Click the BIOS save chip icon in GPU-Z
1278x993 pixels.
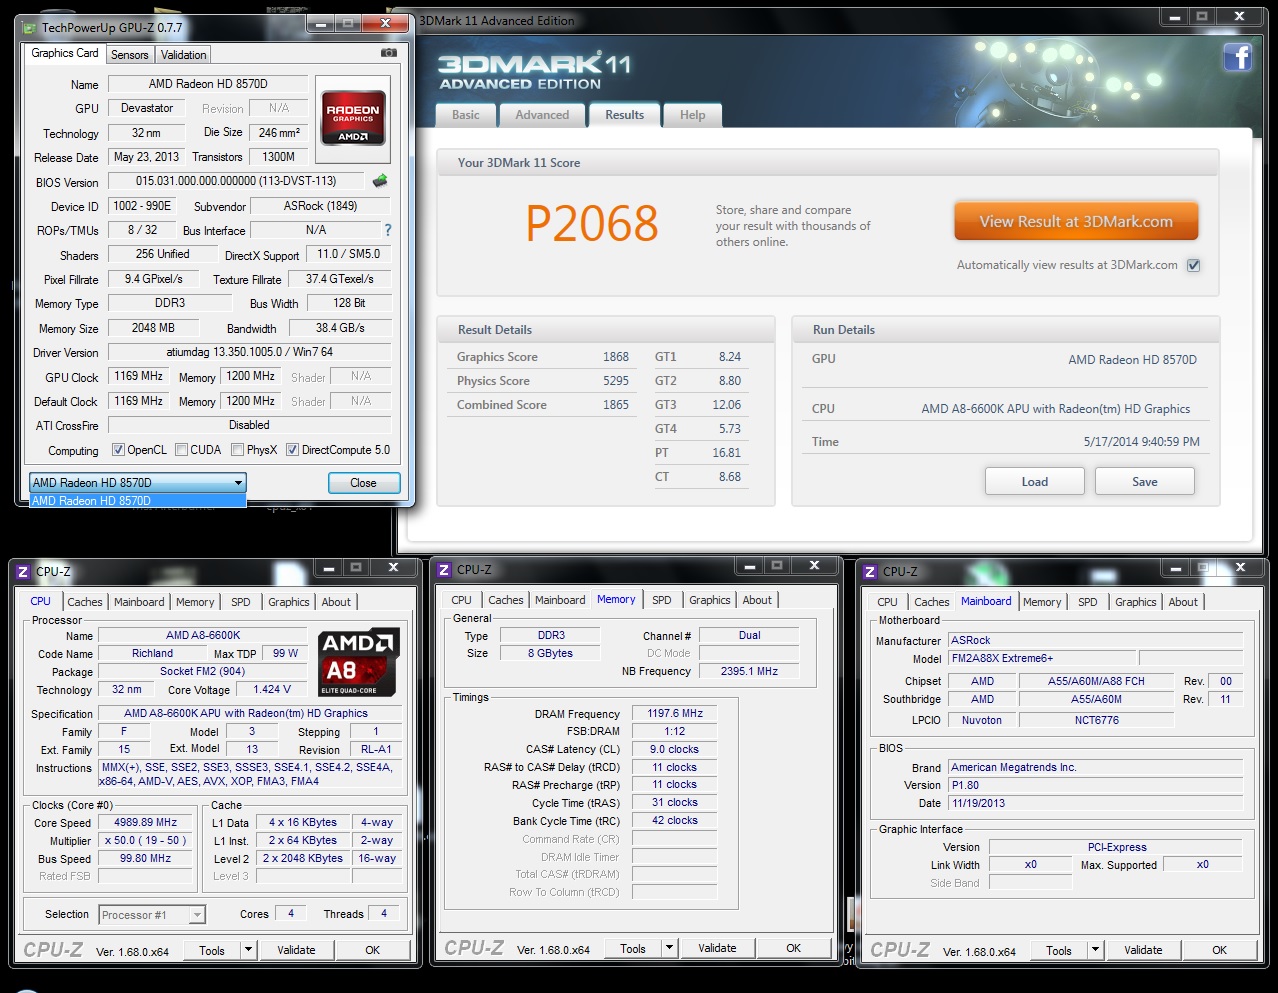pos(380,181)
